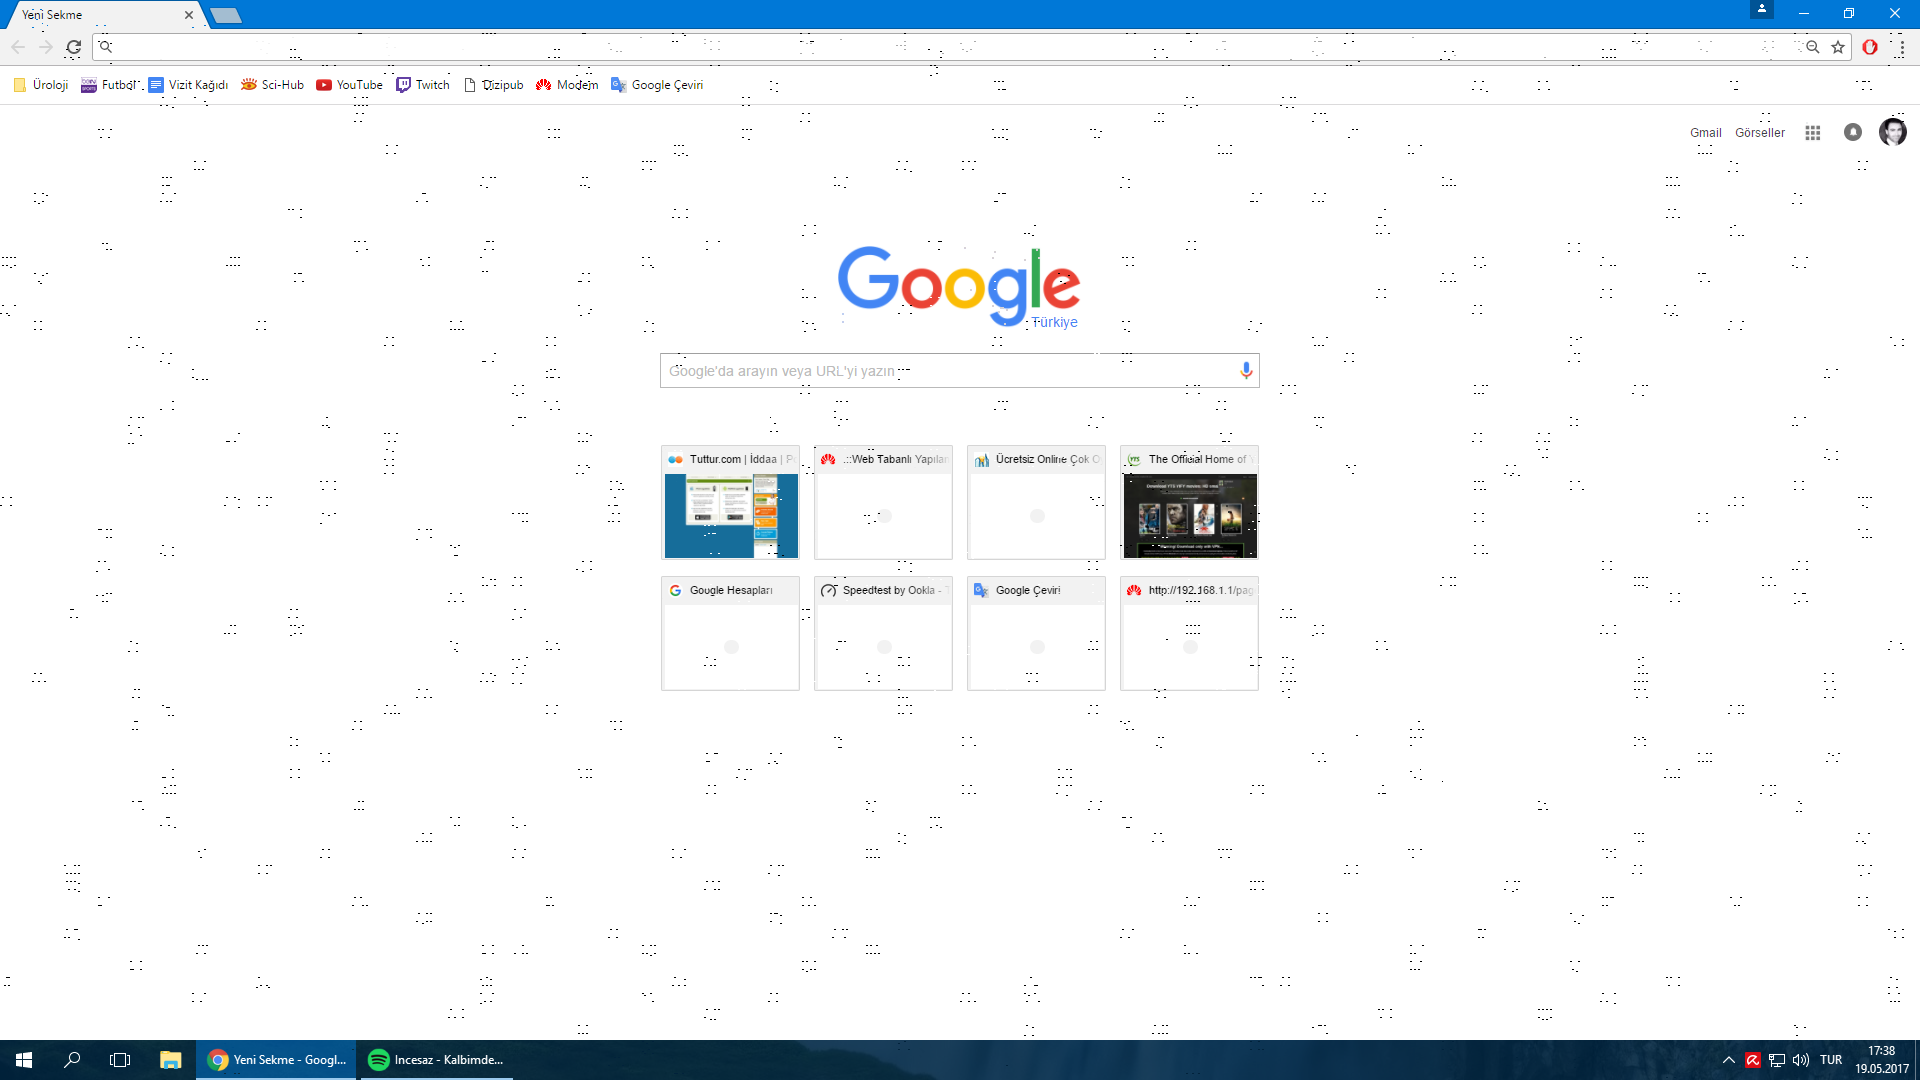This screenshot has height=1080, width=1920.
Task: Open the Opera extension icon
Action: tap(1870, 47)
